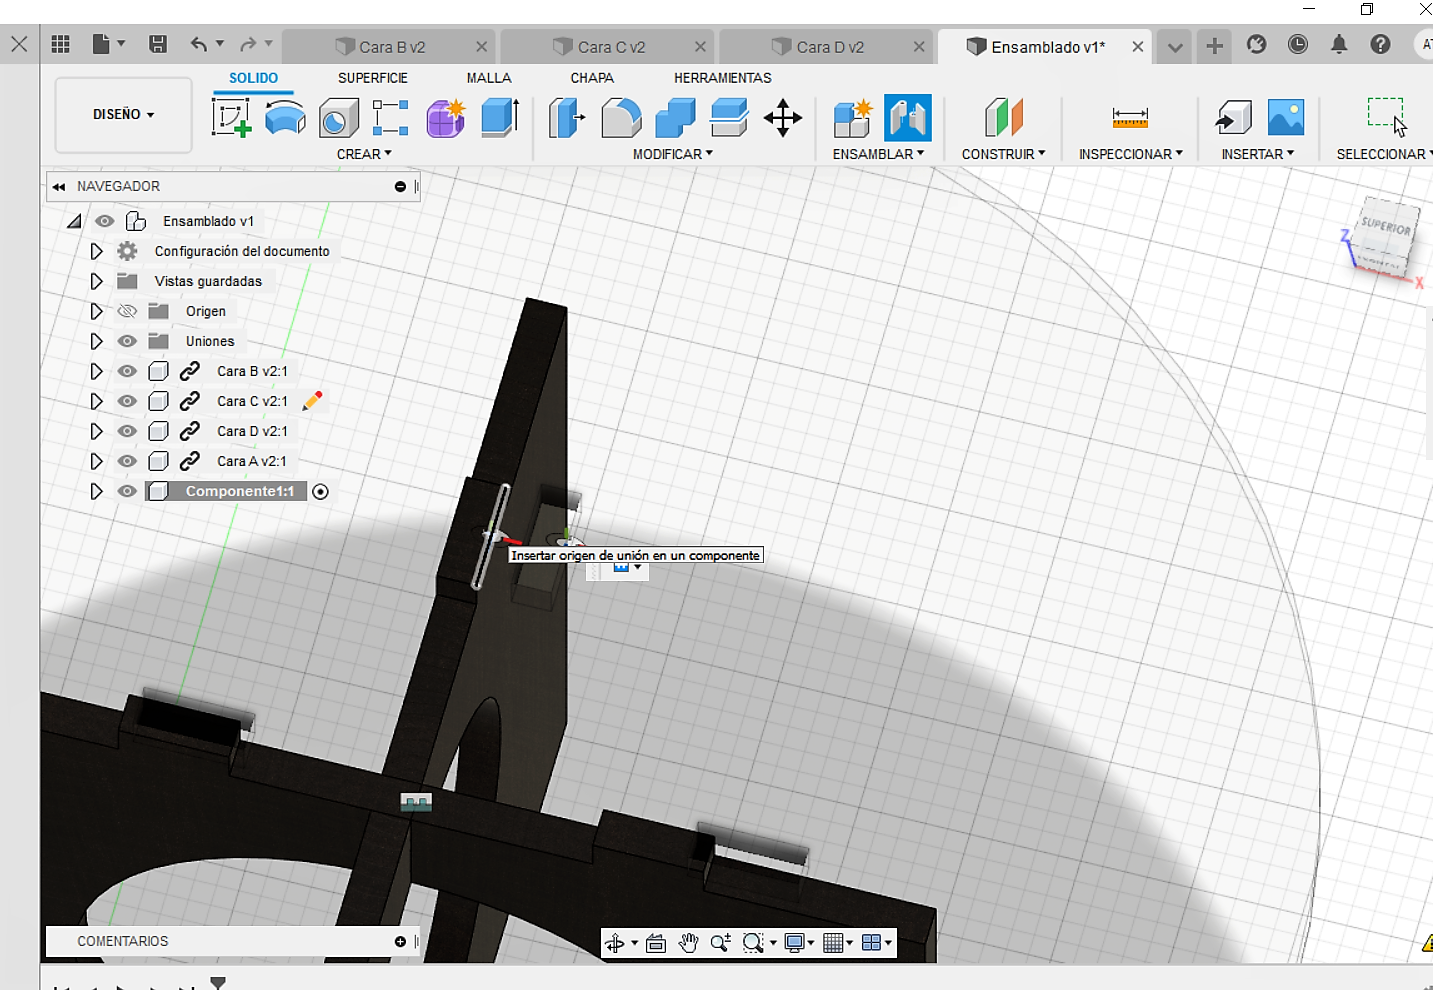1433x990 pixels.
Task: Select the Pan hand tool
Action: (688, 942)
